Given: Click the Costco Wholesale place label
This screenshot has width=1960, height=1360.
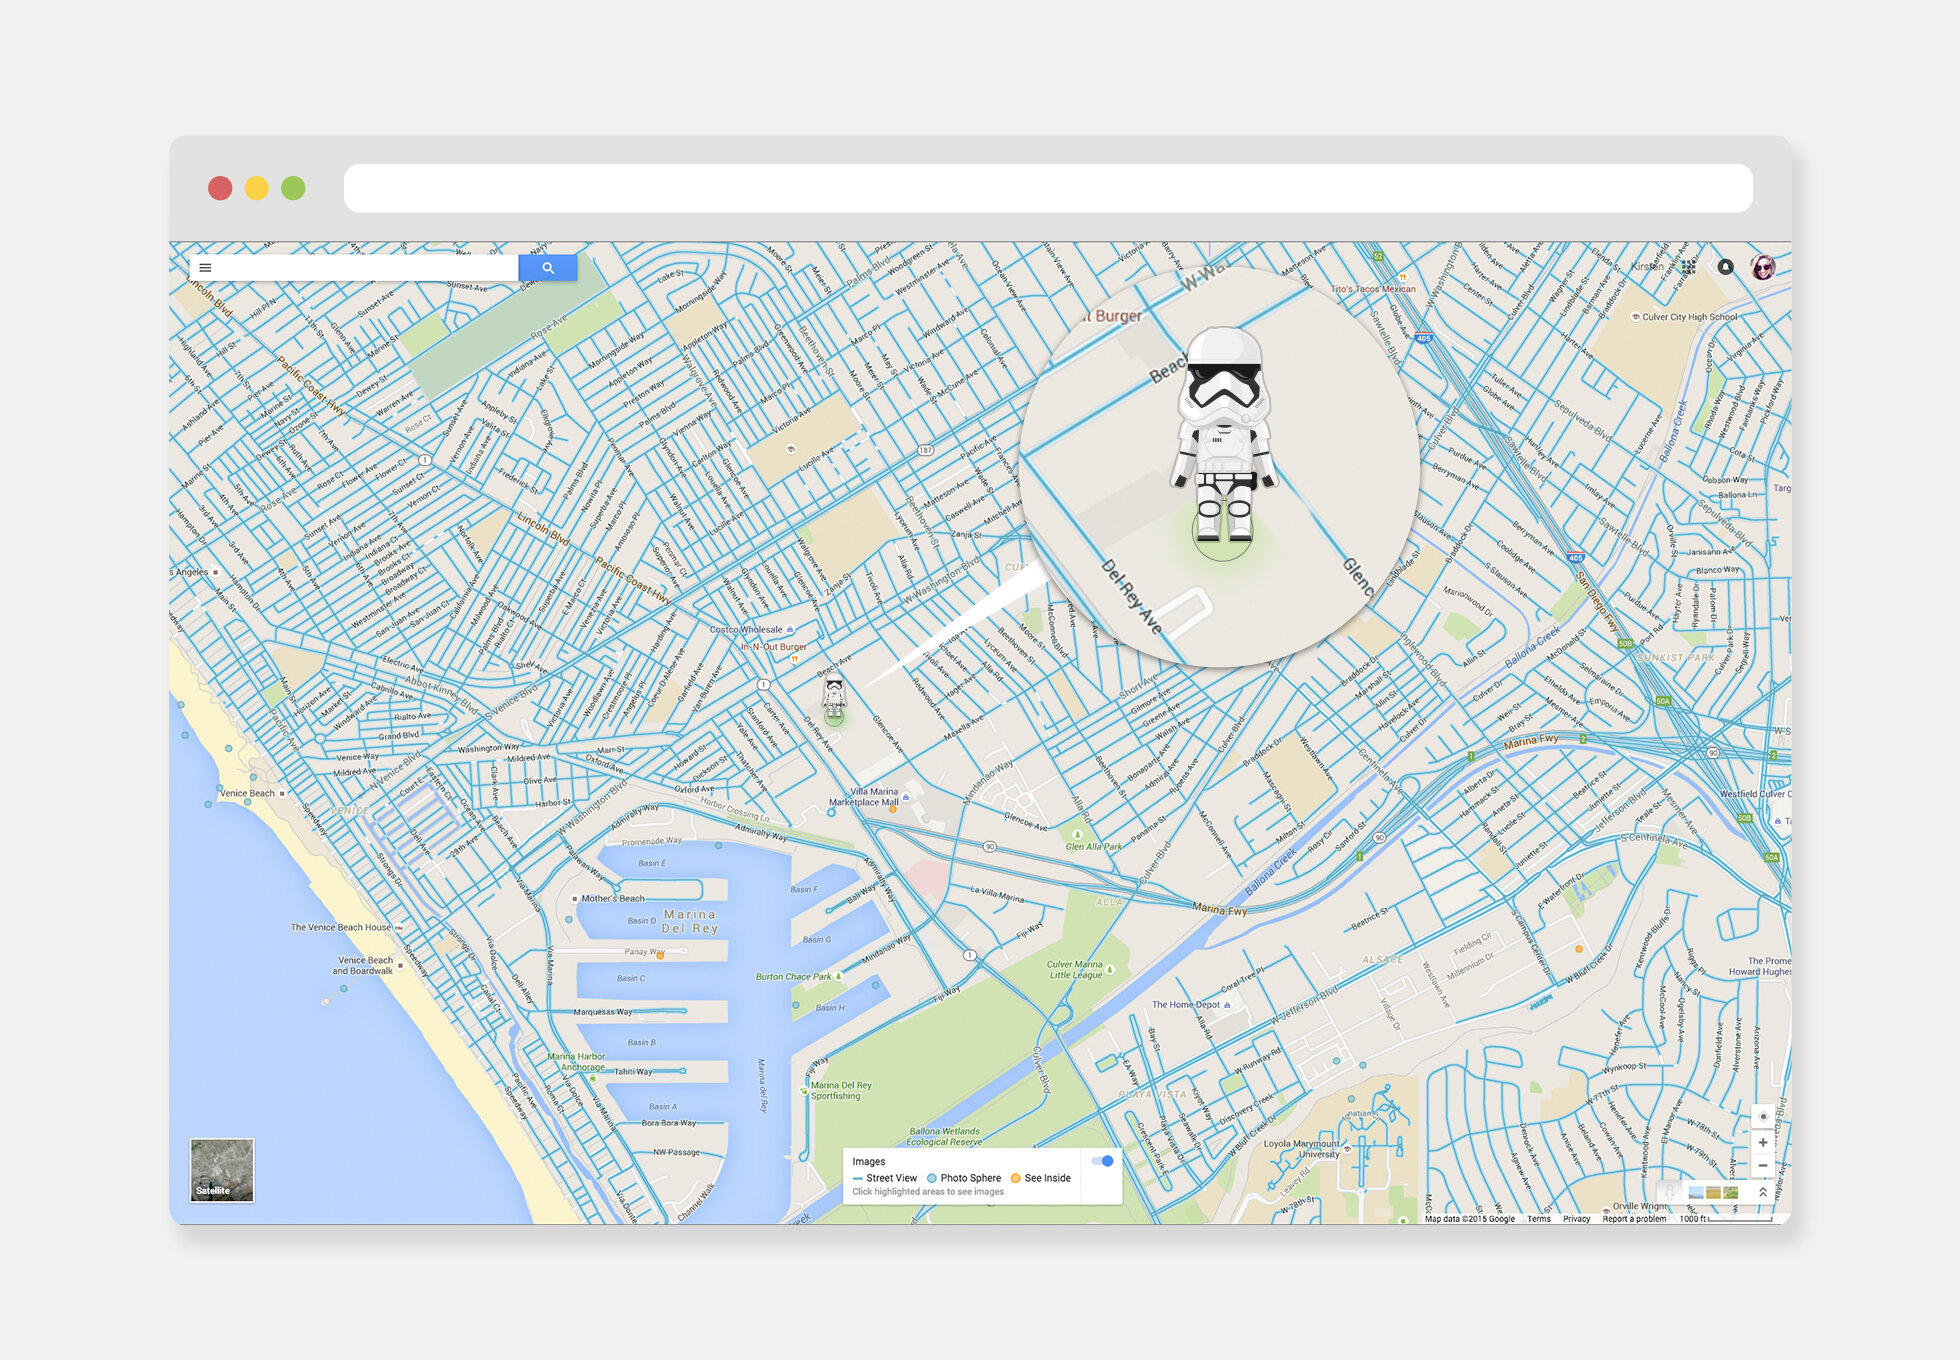Looking at the screenshot, I should pos(746,630).
